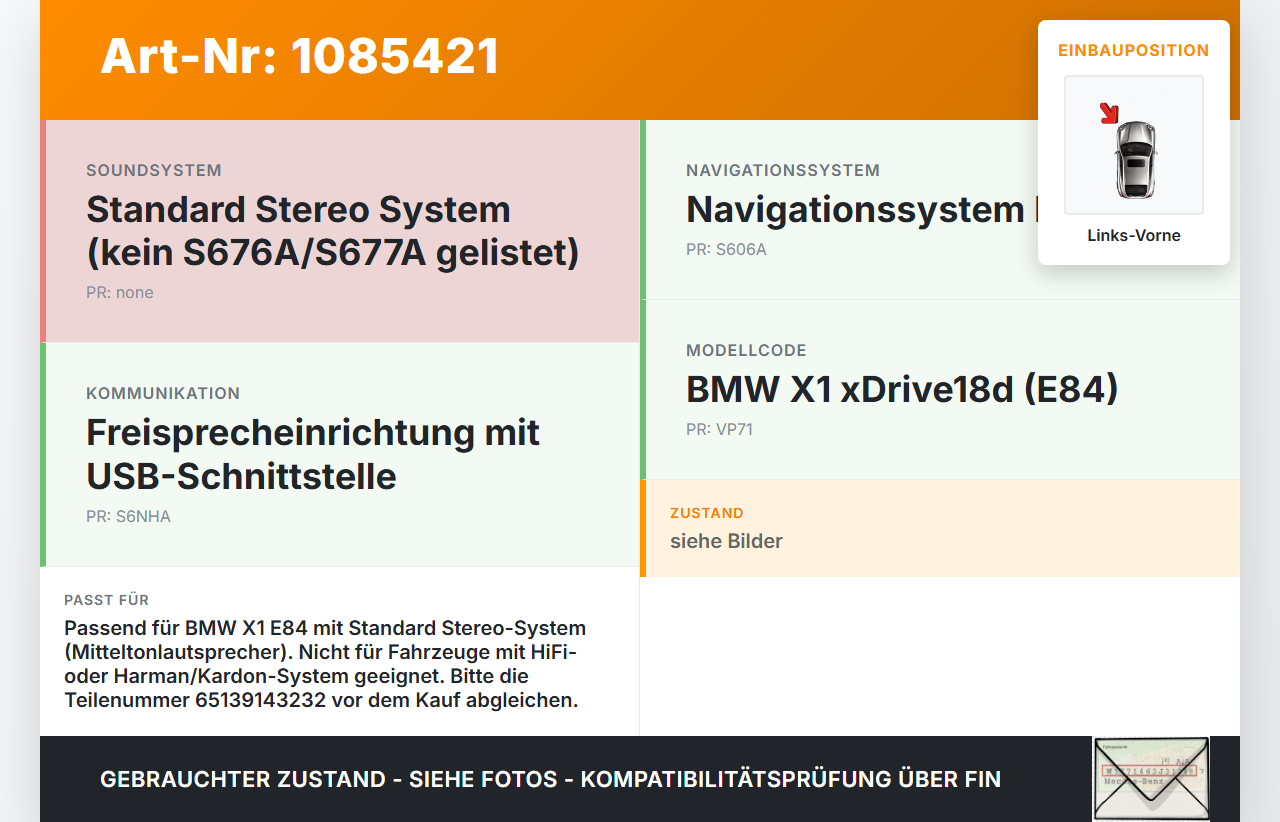
Task: Select Freisprecheinrichtung mit USB-Schnittstelle text
Action: (313, 454)
